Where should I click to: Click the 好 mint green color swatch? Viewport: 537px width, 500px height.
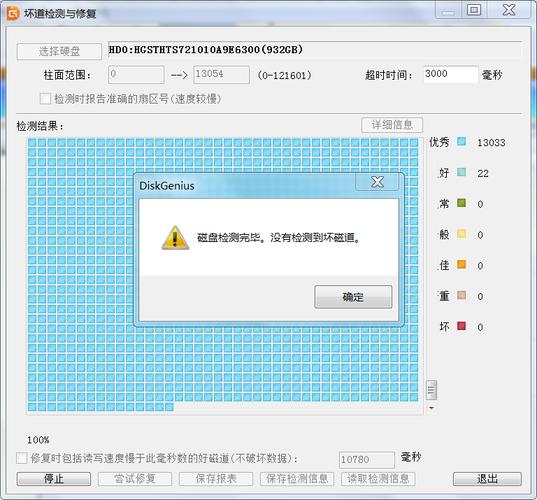(x=461, y=172)
